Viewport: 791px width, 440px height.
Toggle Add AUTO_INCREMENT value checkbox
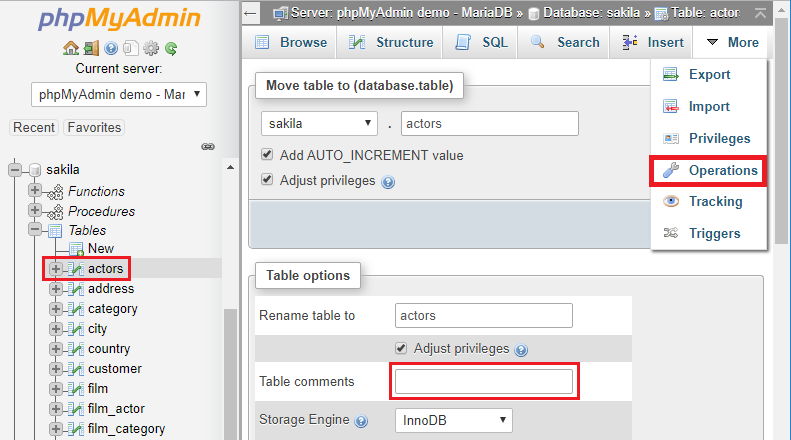267,155
